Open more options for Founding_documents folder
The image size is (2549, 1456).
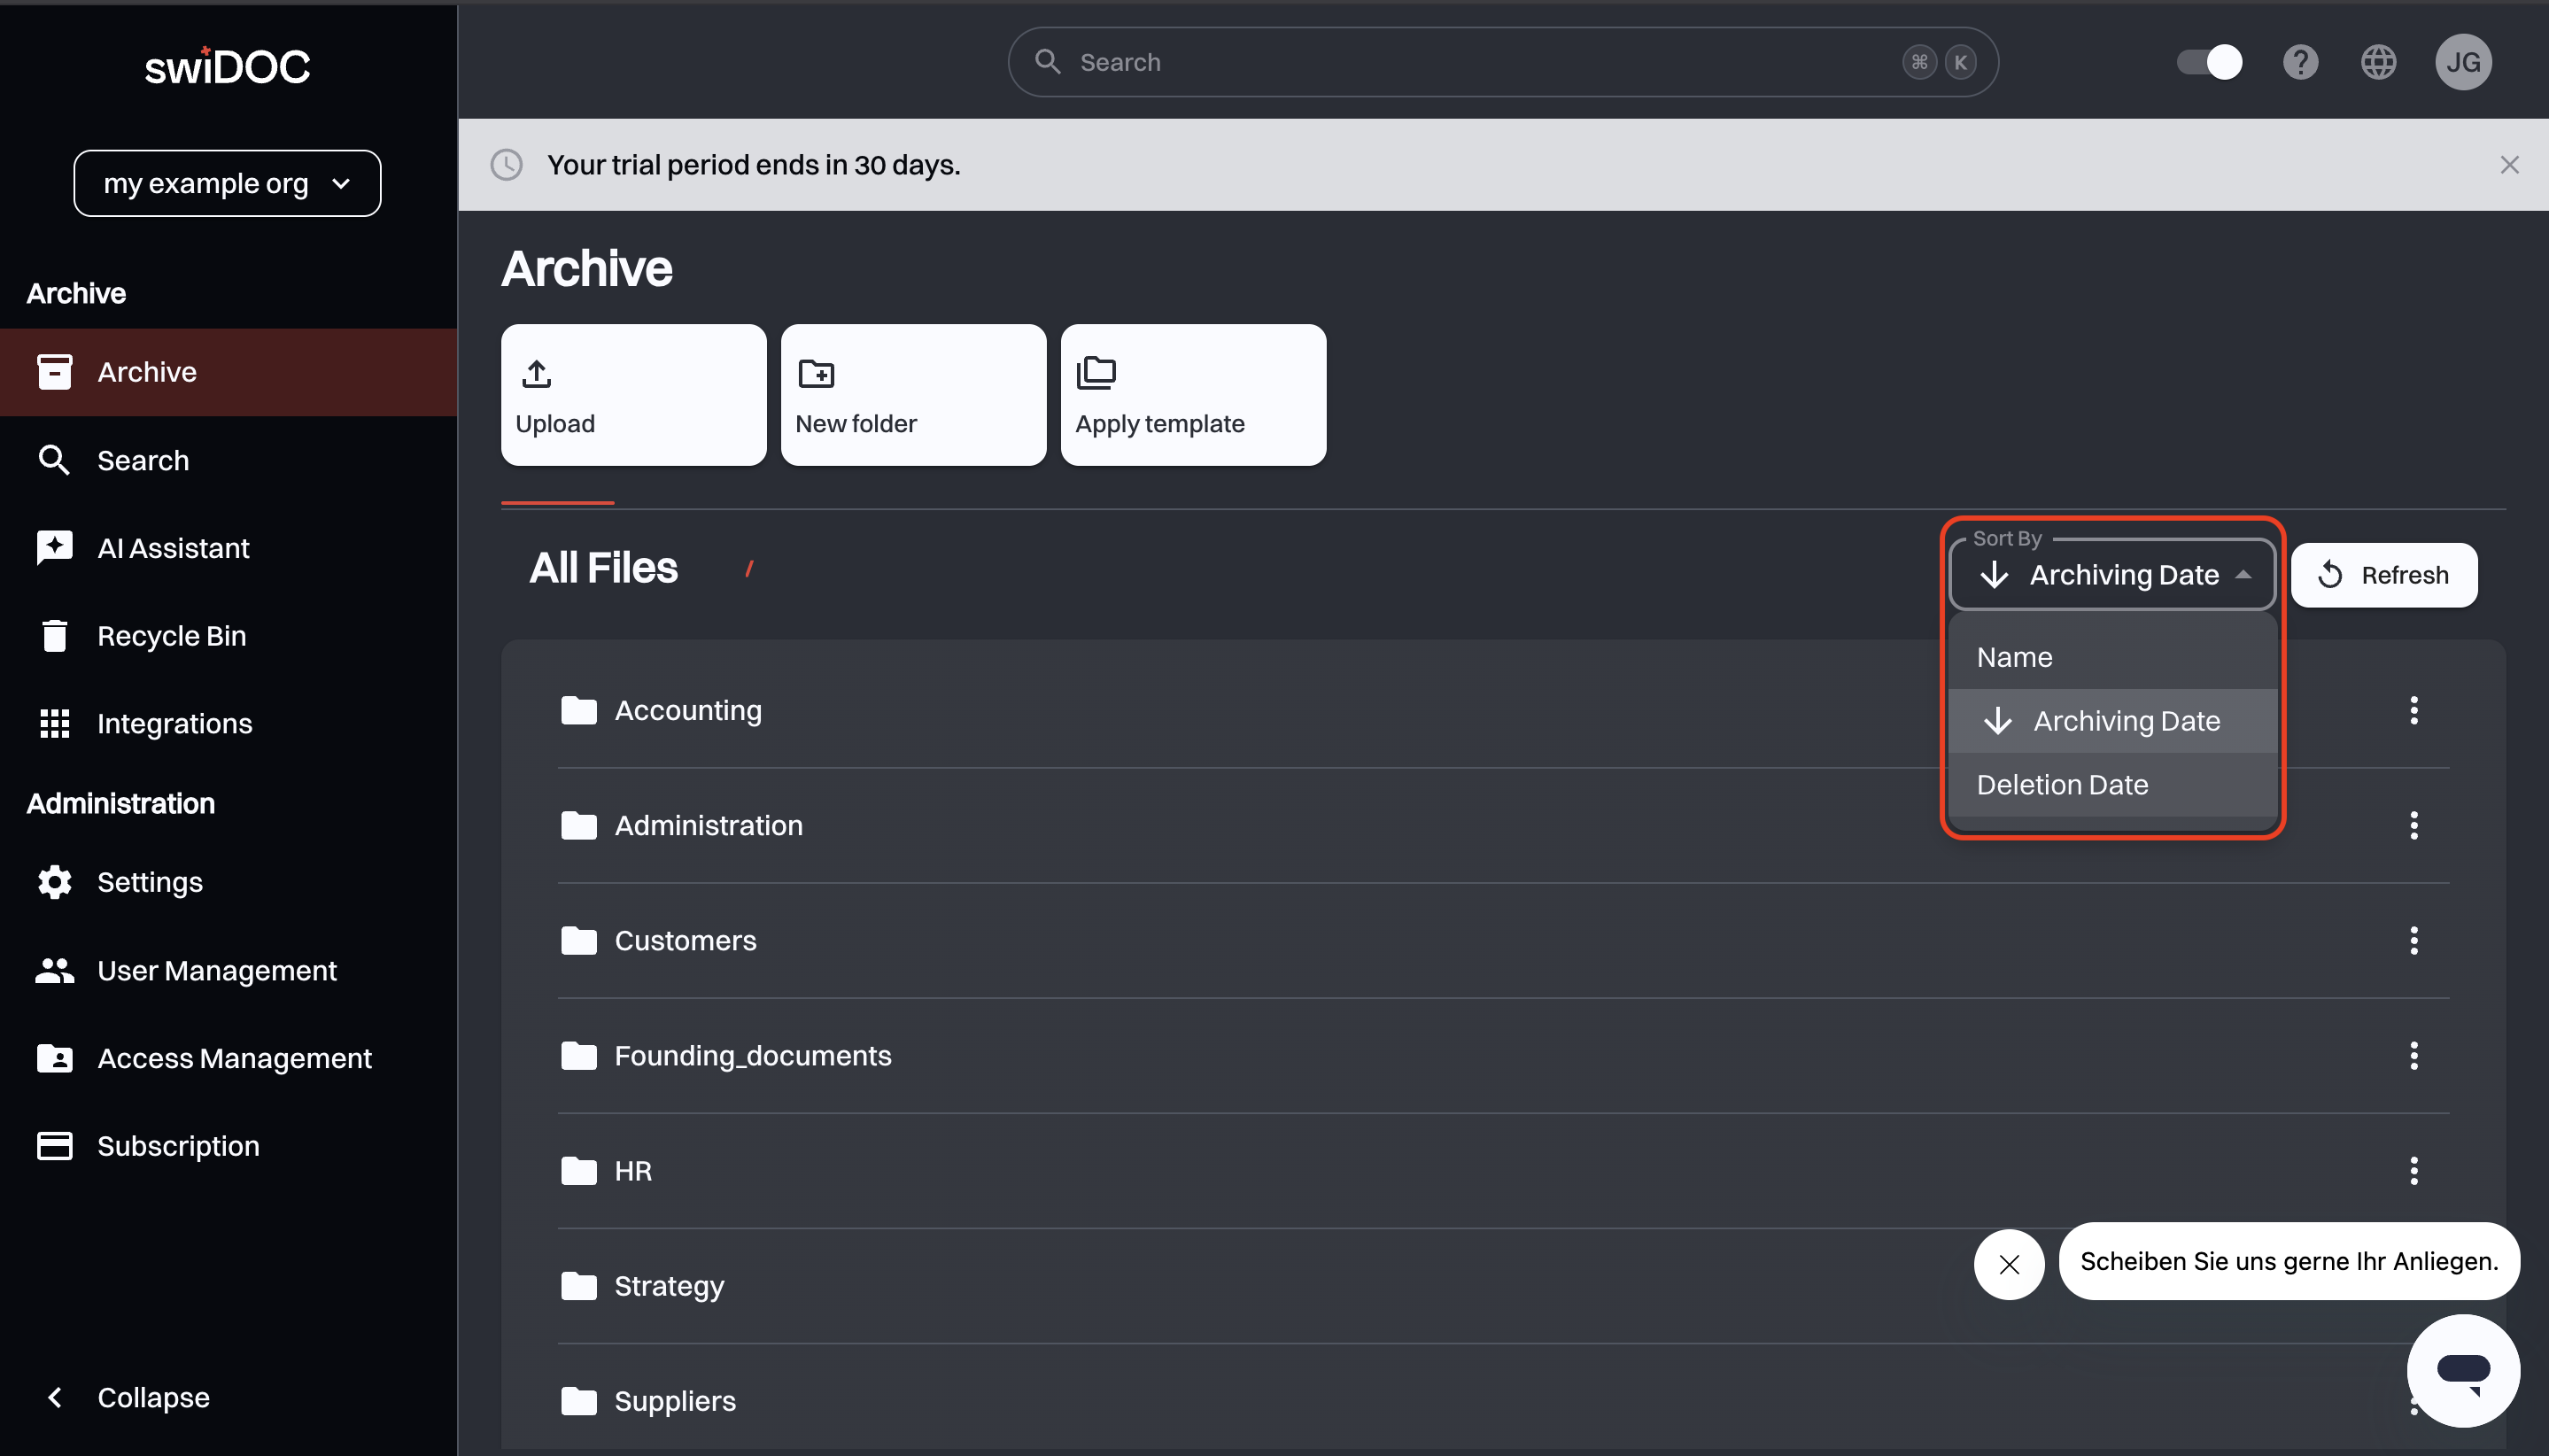[2413, 1056]
